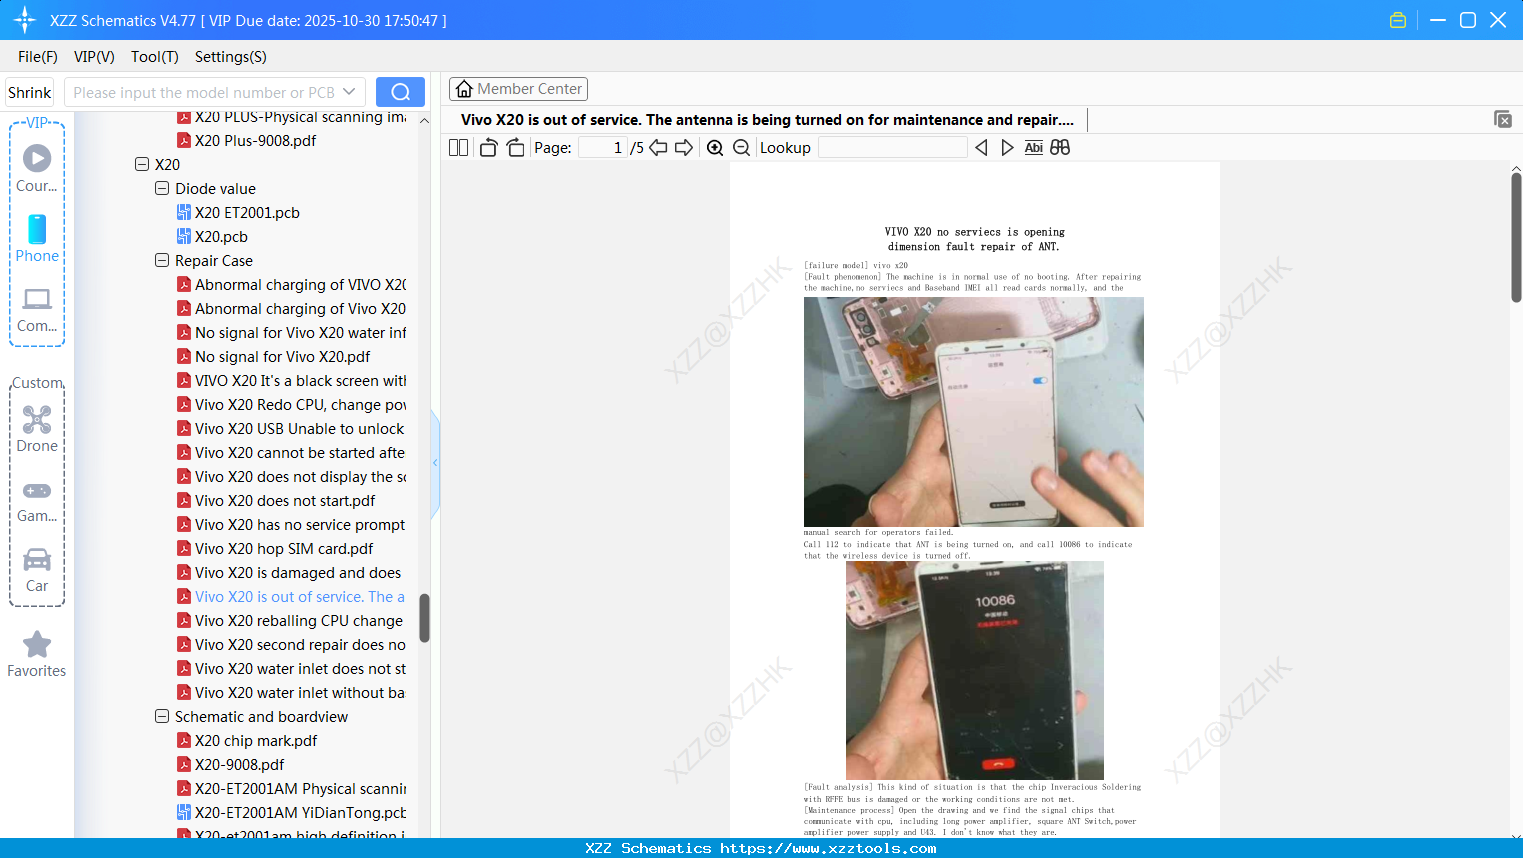Zoom out of the PDF page
Image resolution: width=1523 pixels, height=858 pixels.
[741, 147]
